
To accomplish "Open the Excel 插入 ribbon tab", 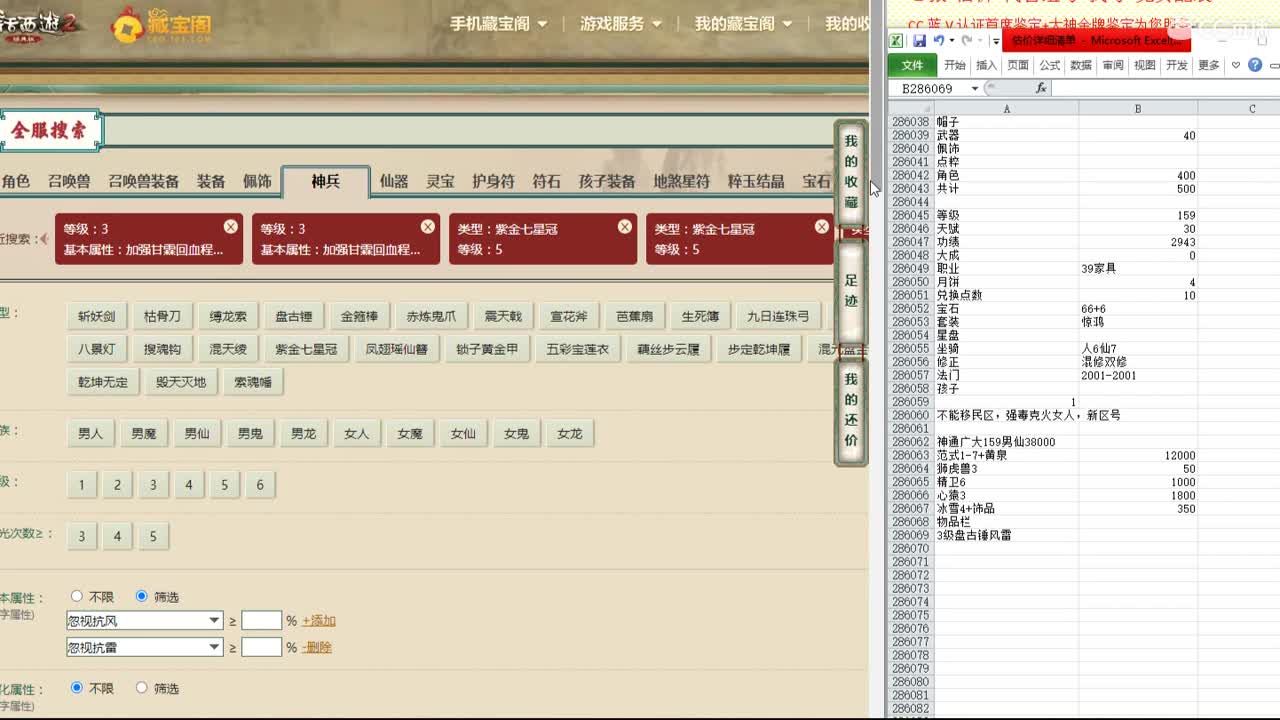I will point(986,65).
